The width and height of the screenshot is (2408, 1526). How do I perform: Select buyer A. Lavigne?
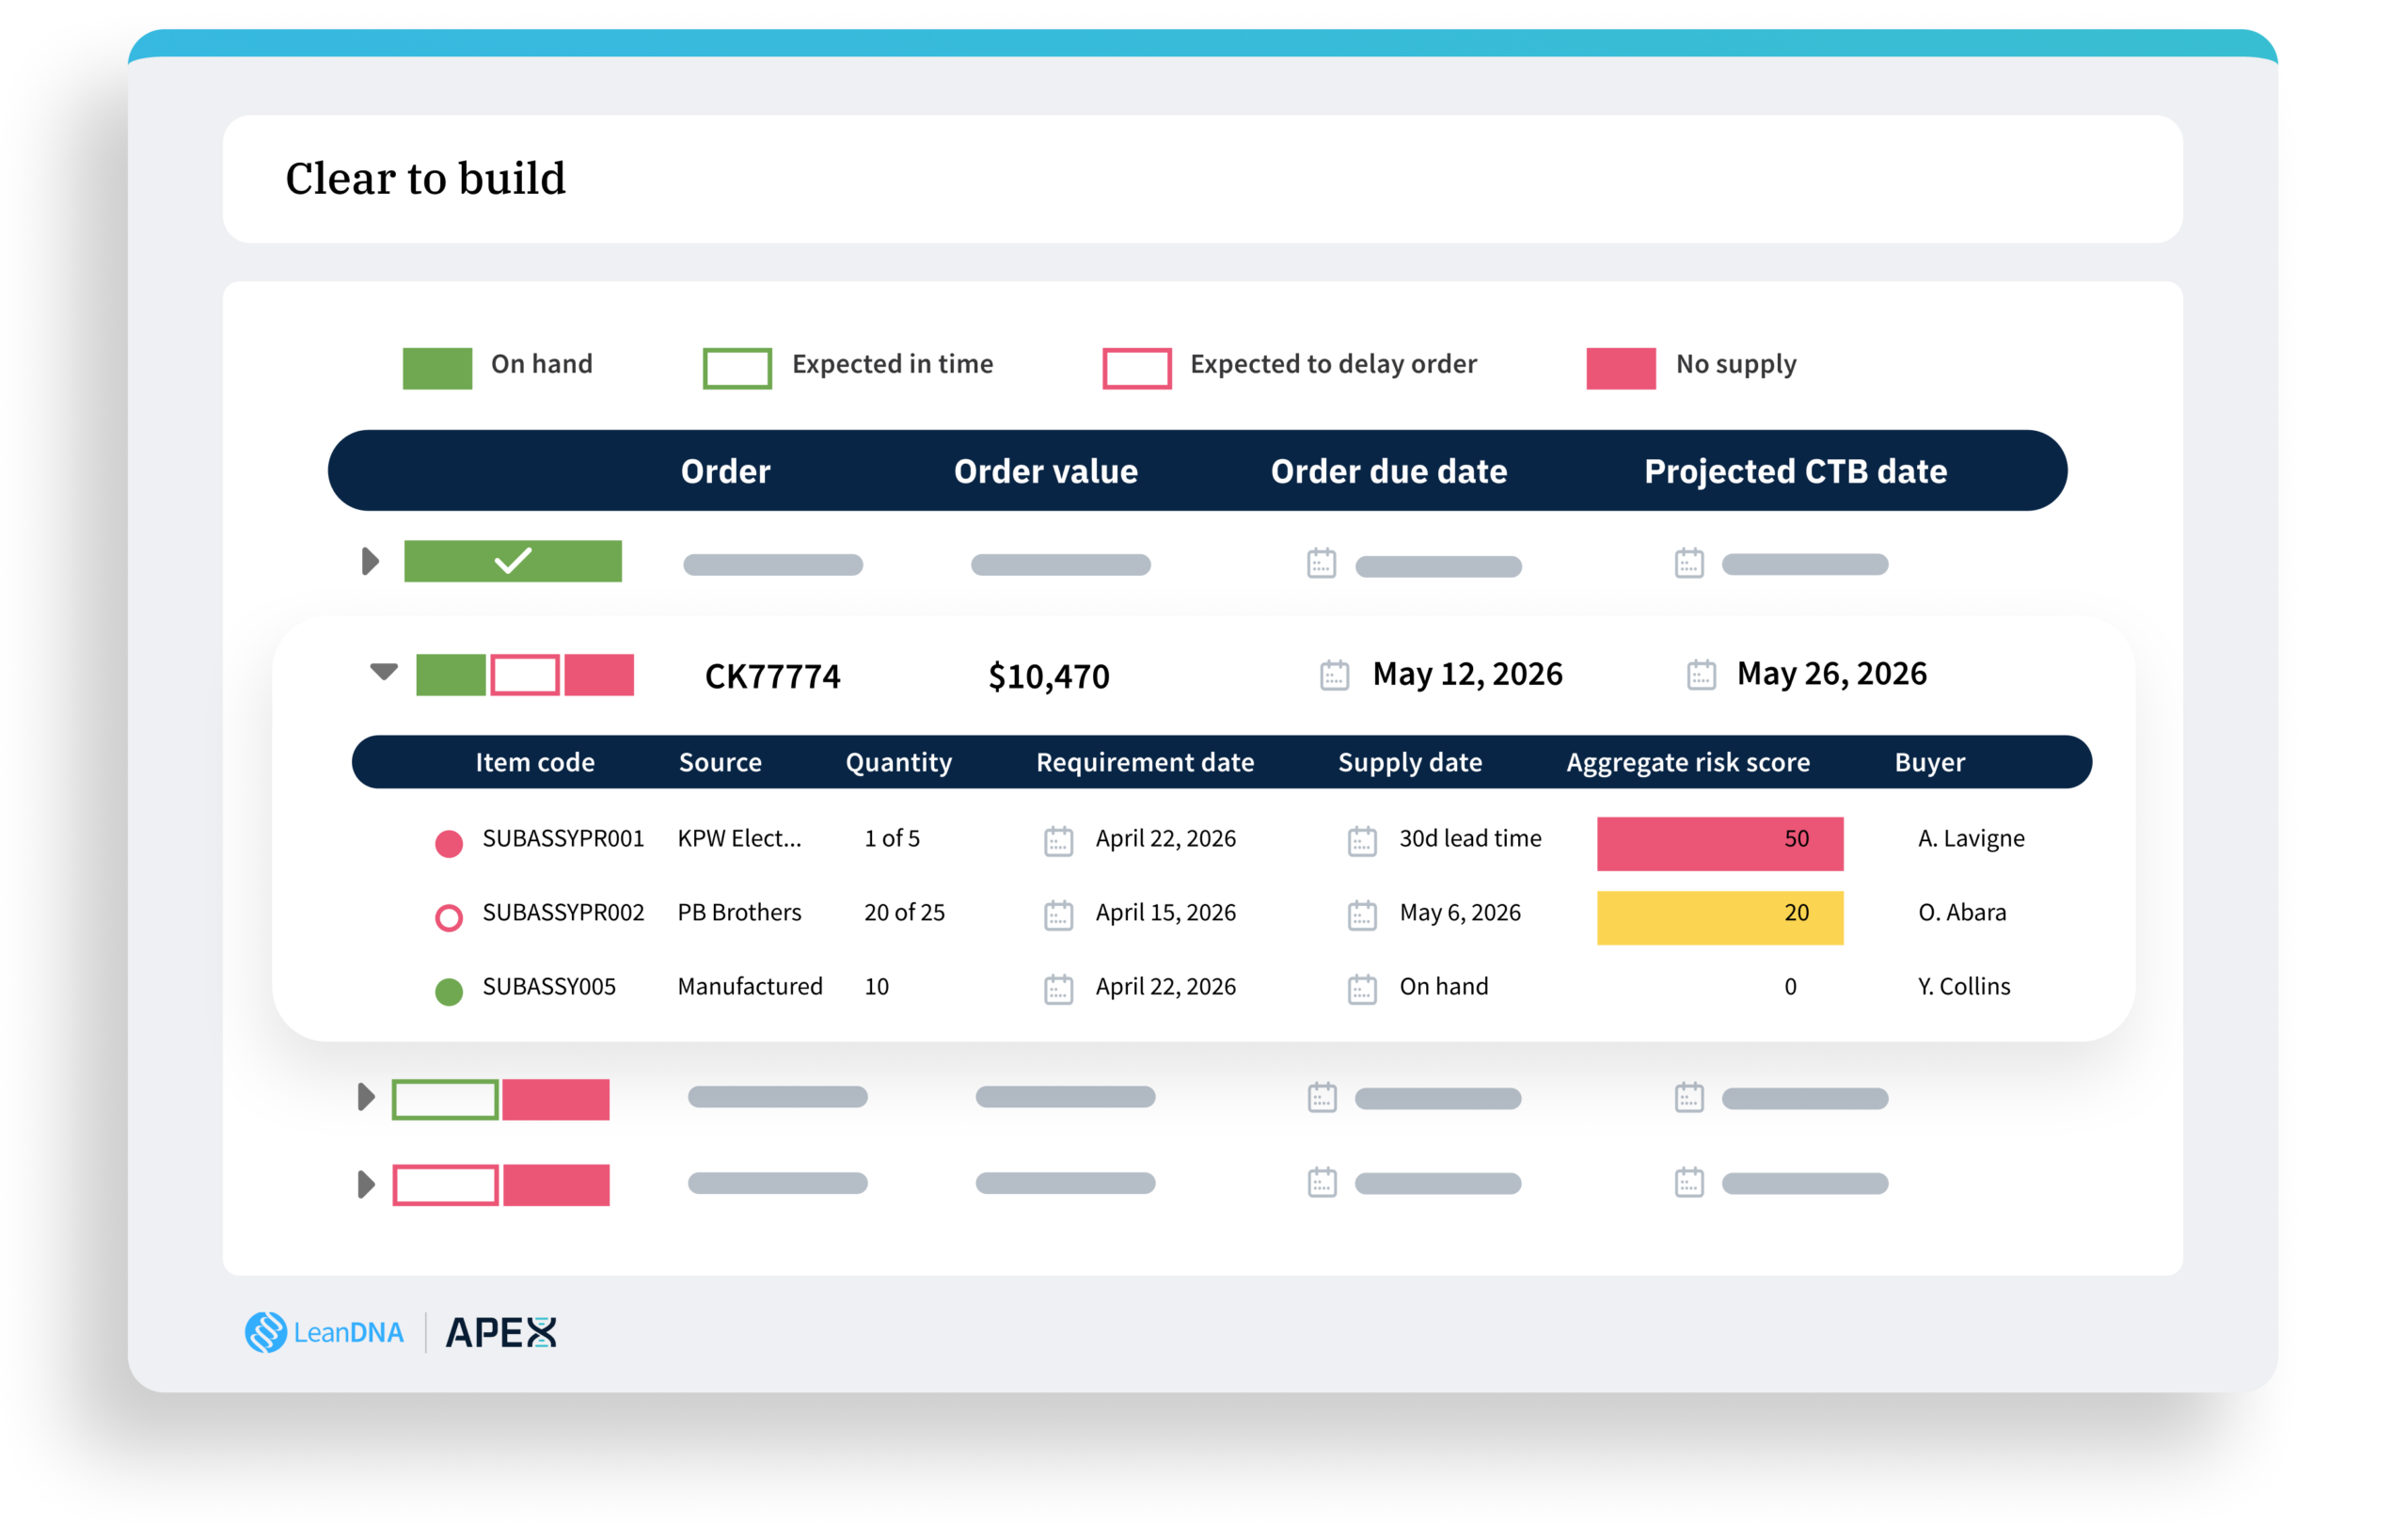1971,839
